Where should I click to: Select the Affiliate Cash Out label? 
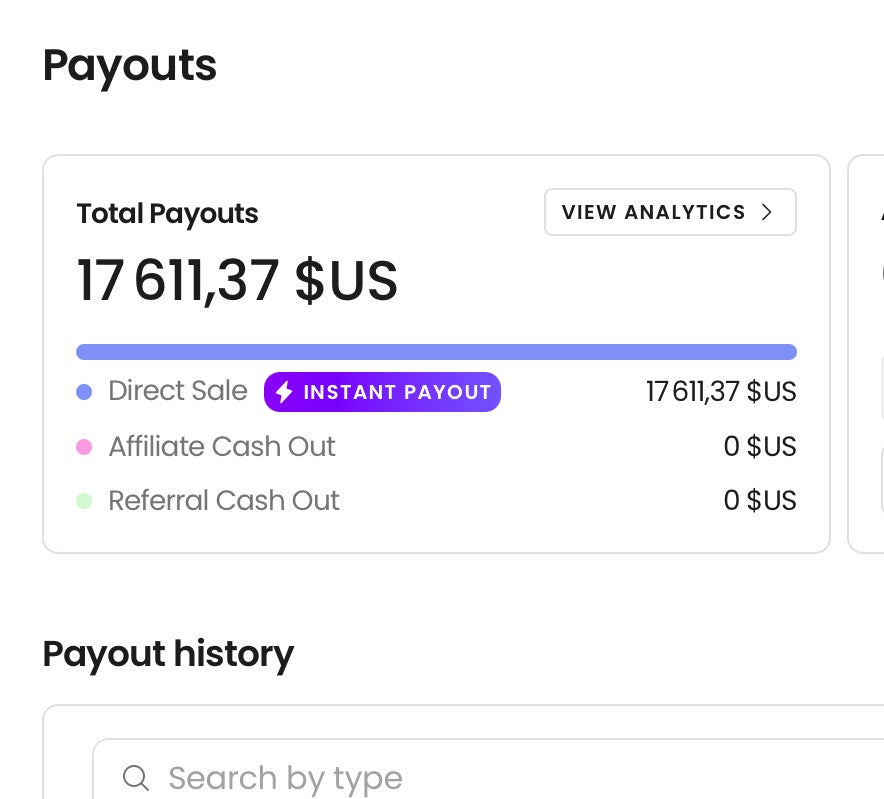[x=222, y=446]
